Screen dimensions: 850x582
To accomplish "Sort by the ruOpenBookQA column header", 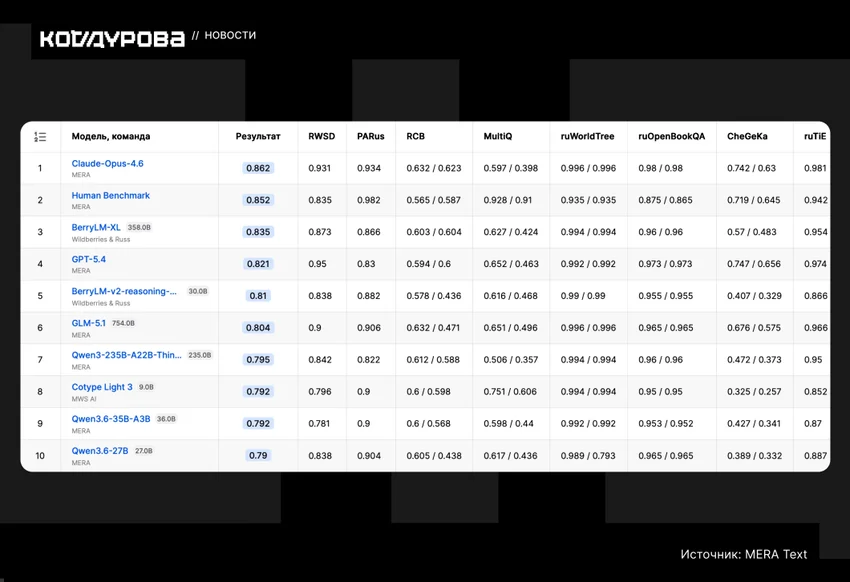I will 672,137.
